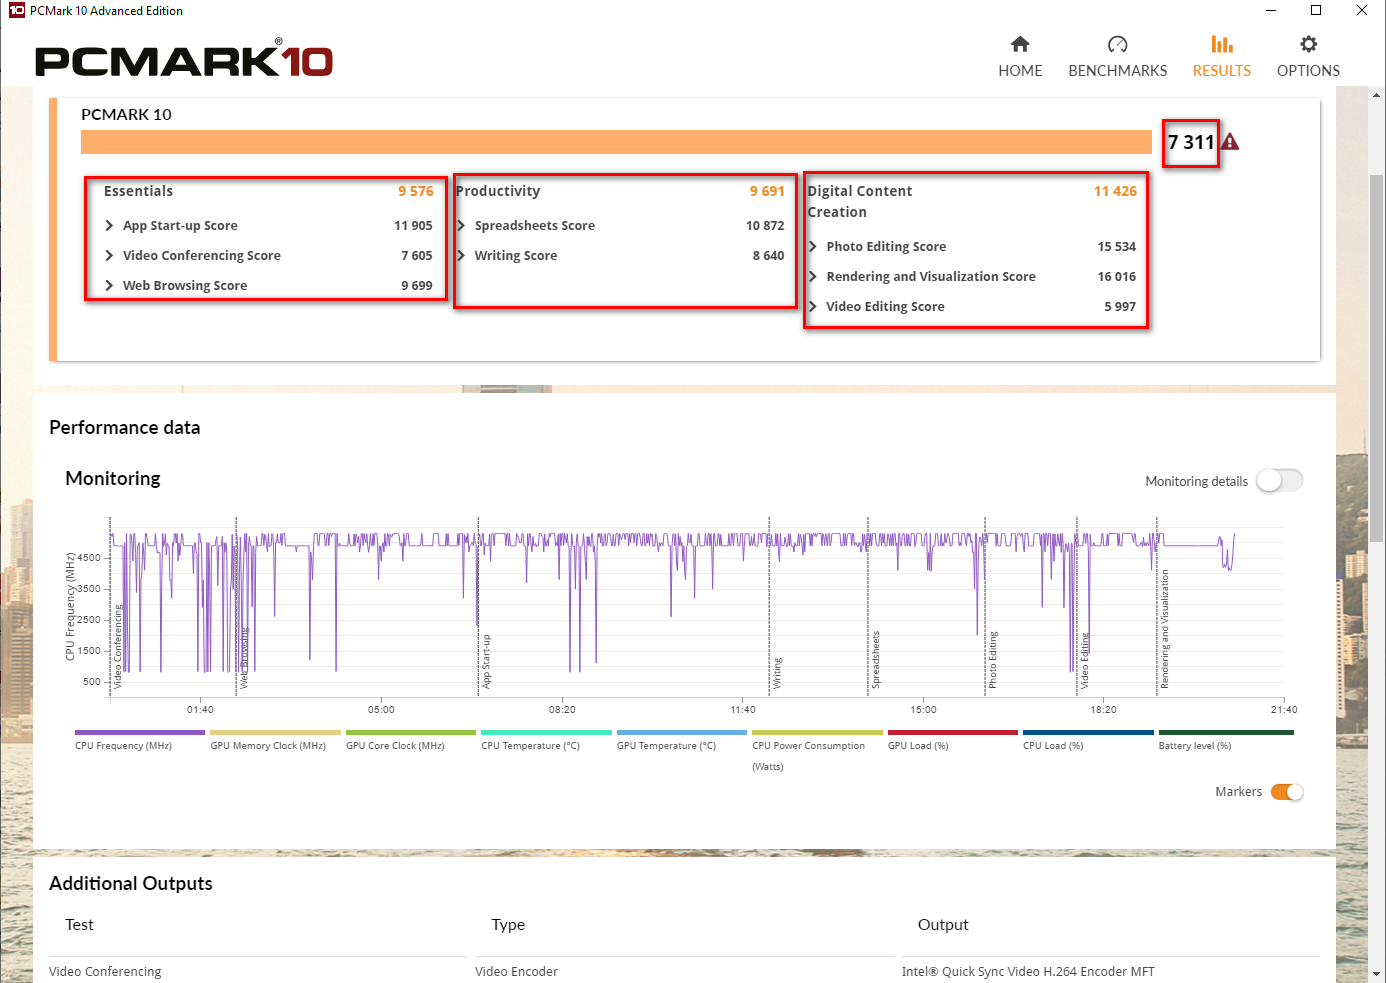Click the vertical scrollbar thumb
Screen dimensions: 1386x983
(x=1377, y=358)
